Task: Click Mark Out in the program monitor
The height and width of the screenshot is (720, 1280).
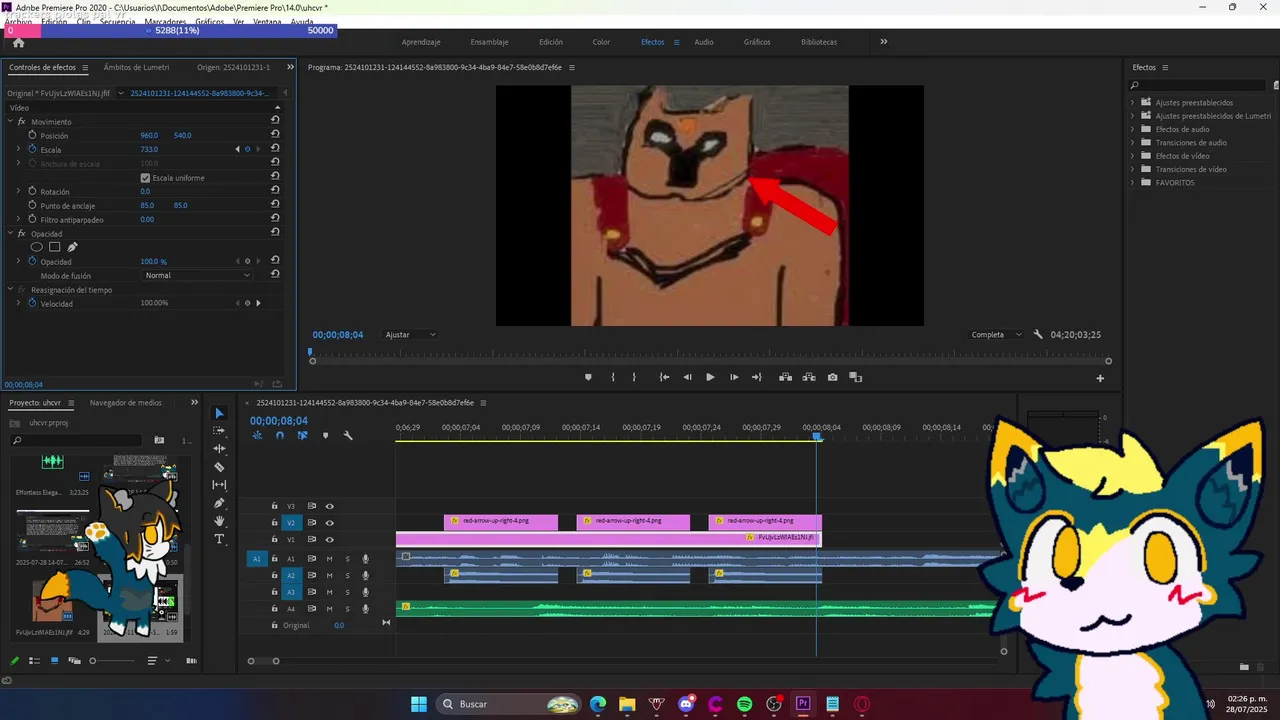Action: pos(634,377)
